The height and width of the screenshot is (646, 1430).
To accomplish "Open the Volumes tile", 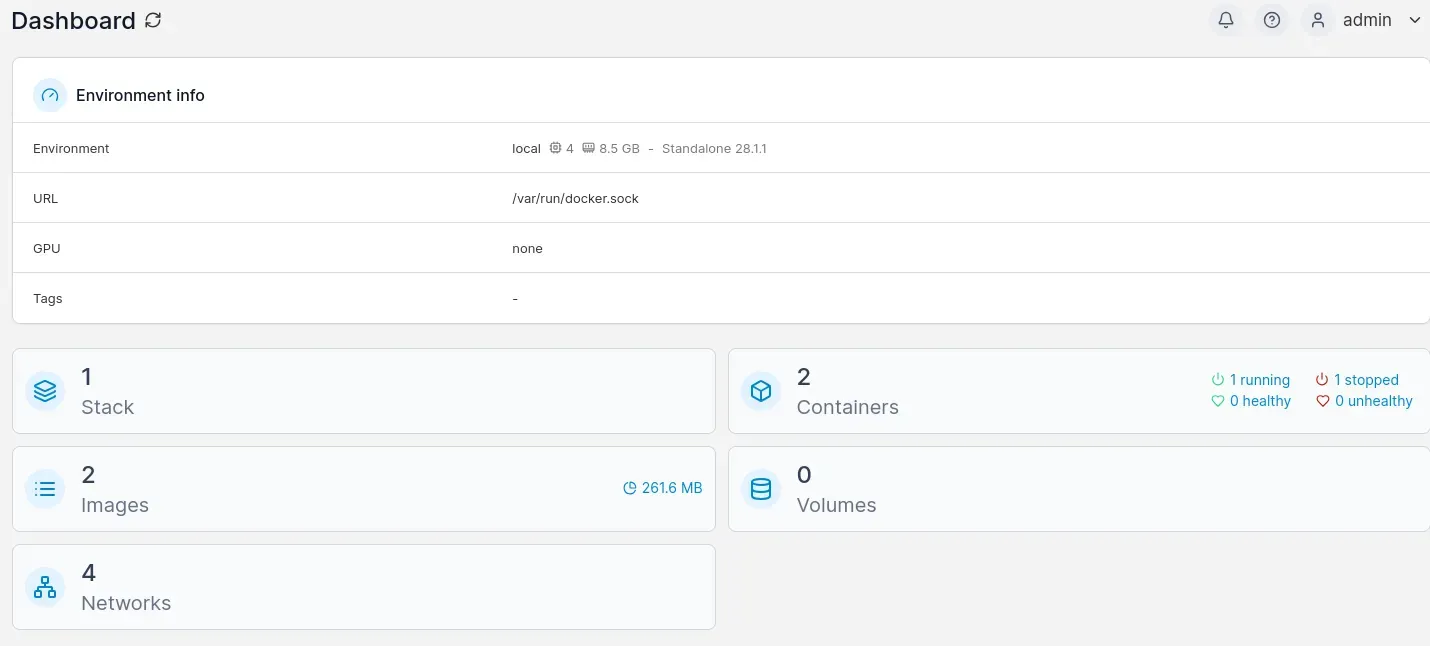I will (1079, 489).
